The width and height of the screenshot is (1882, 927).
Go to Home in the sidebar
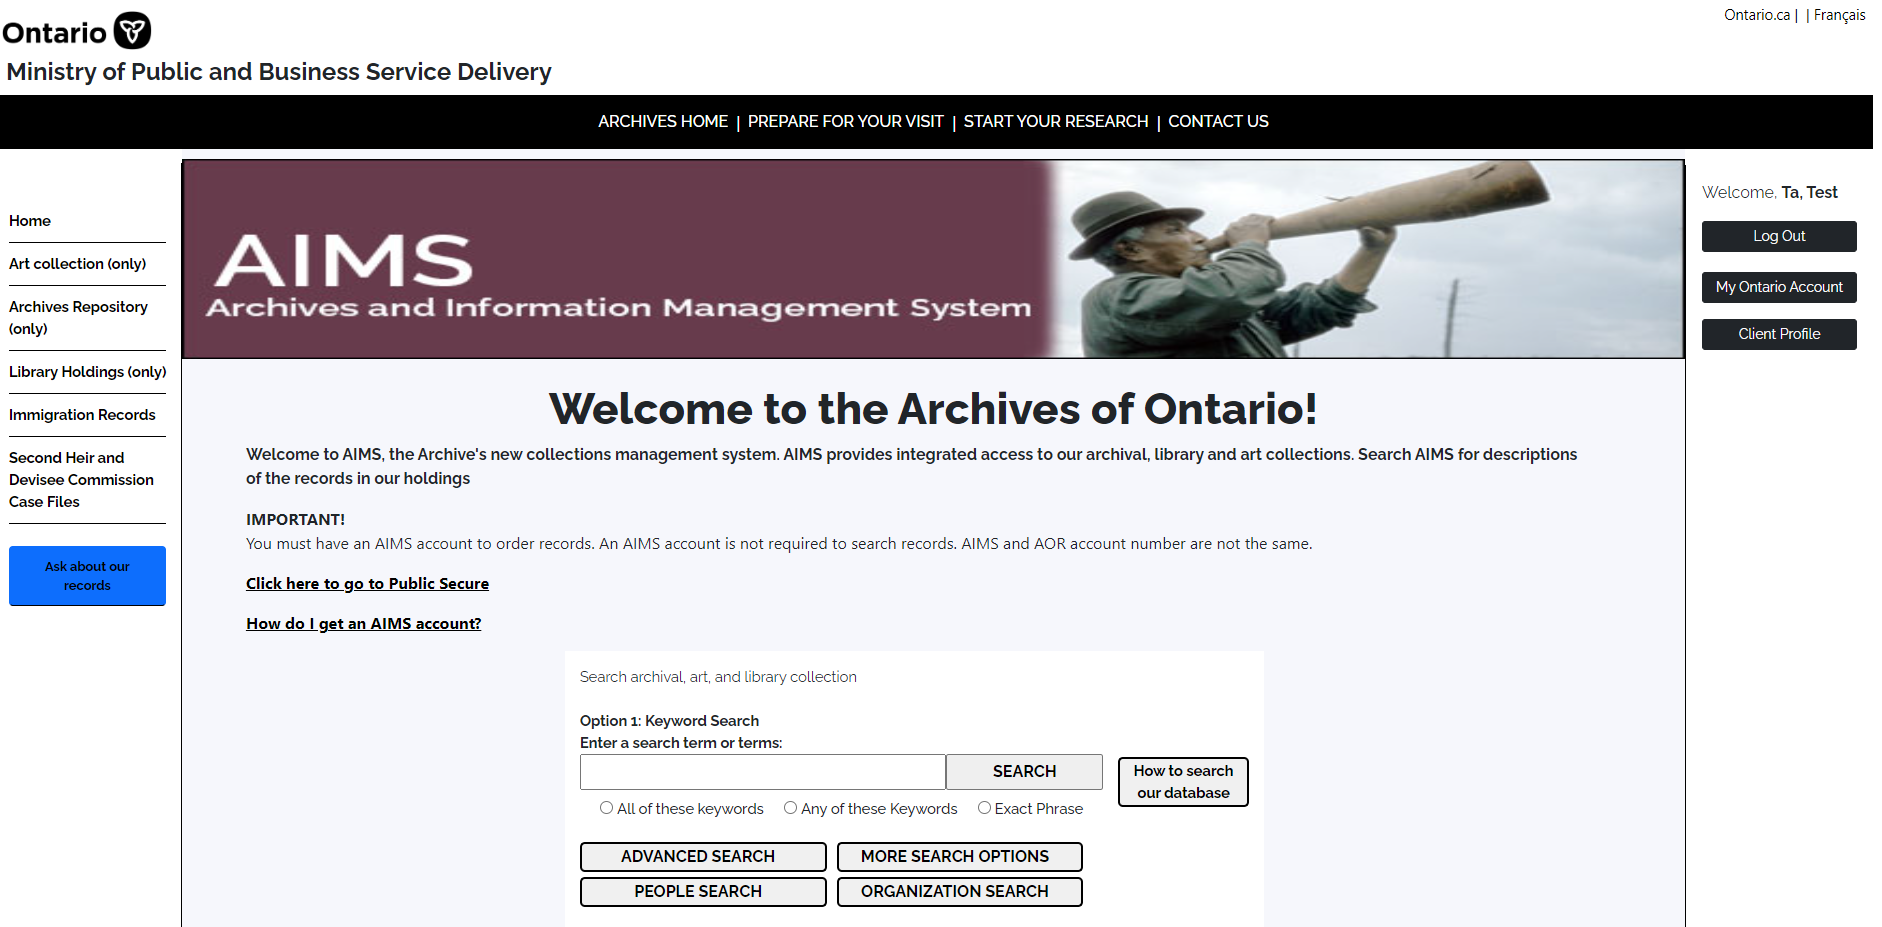coord(30,221)
